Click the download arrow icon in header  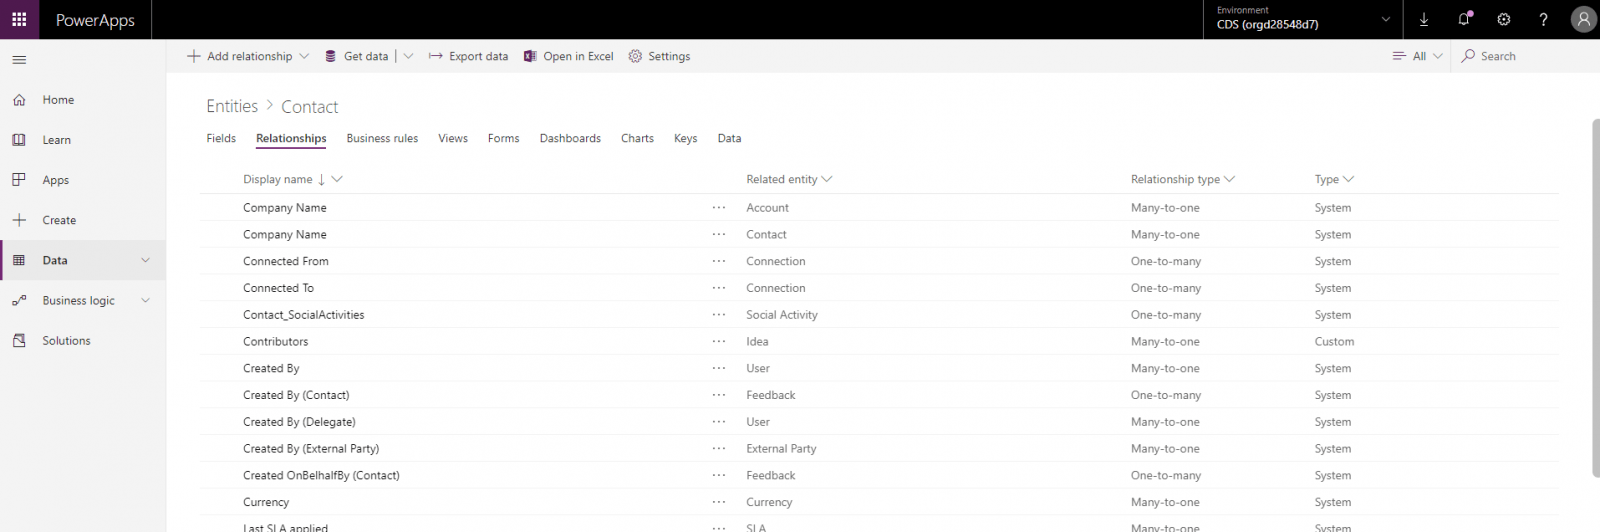1424,19
